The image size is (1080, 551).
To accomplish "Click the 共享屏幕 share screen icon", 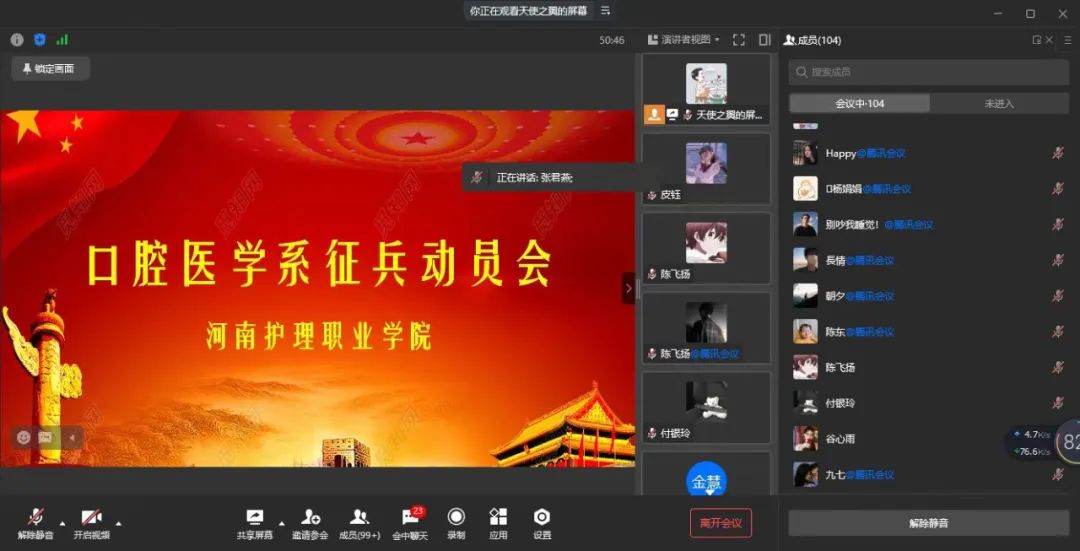I will (256, 518).
